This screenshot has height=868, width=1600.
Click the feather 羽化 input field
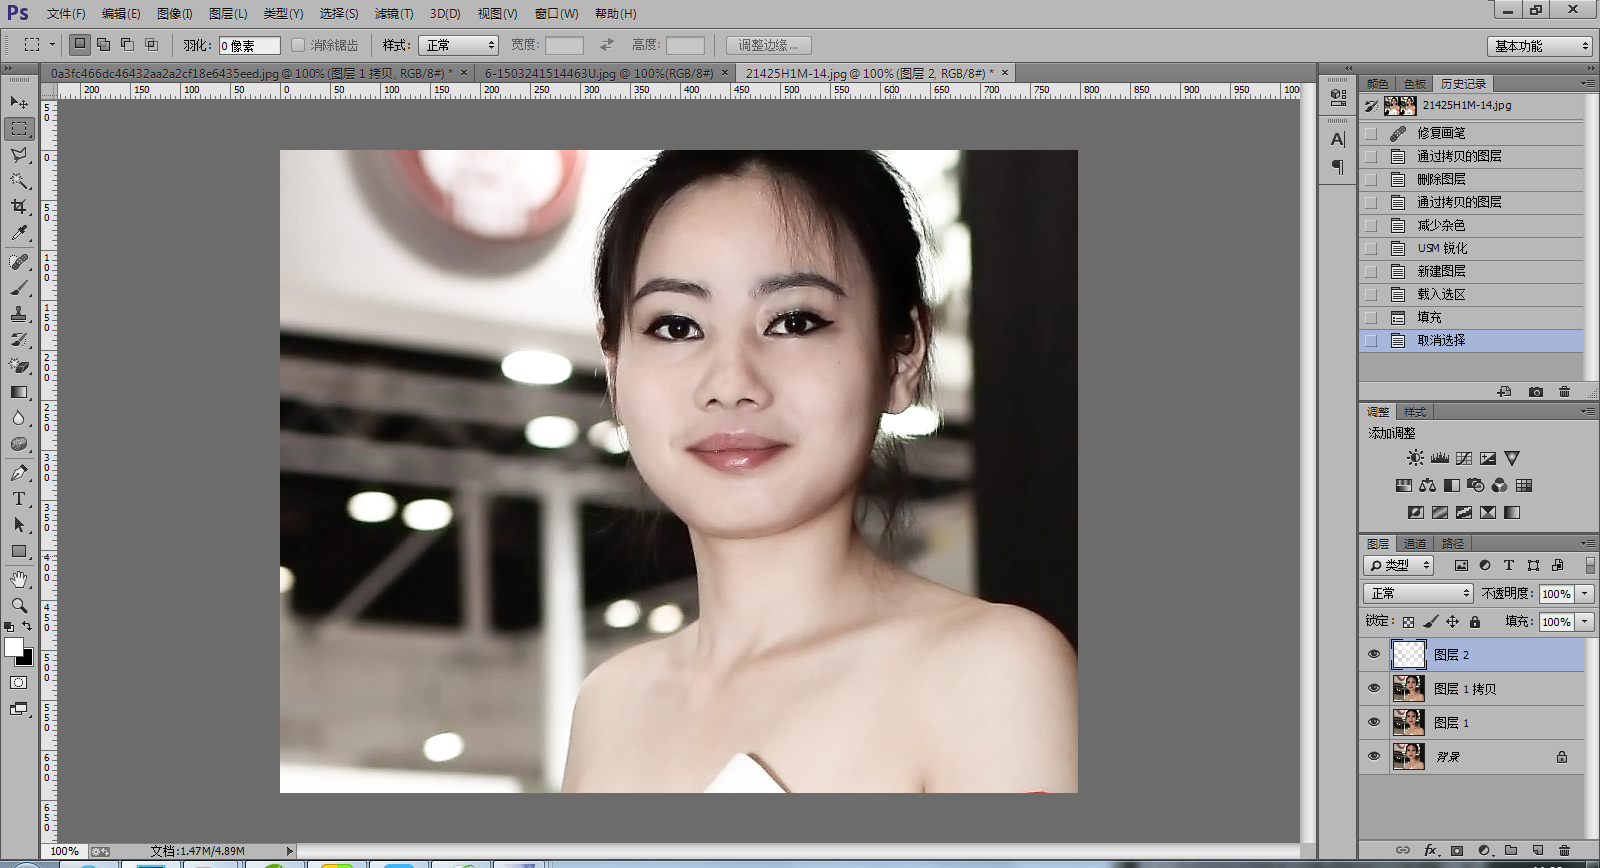coord(249,45)
